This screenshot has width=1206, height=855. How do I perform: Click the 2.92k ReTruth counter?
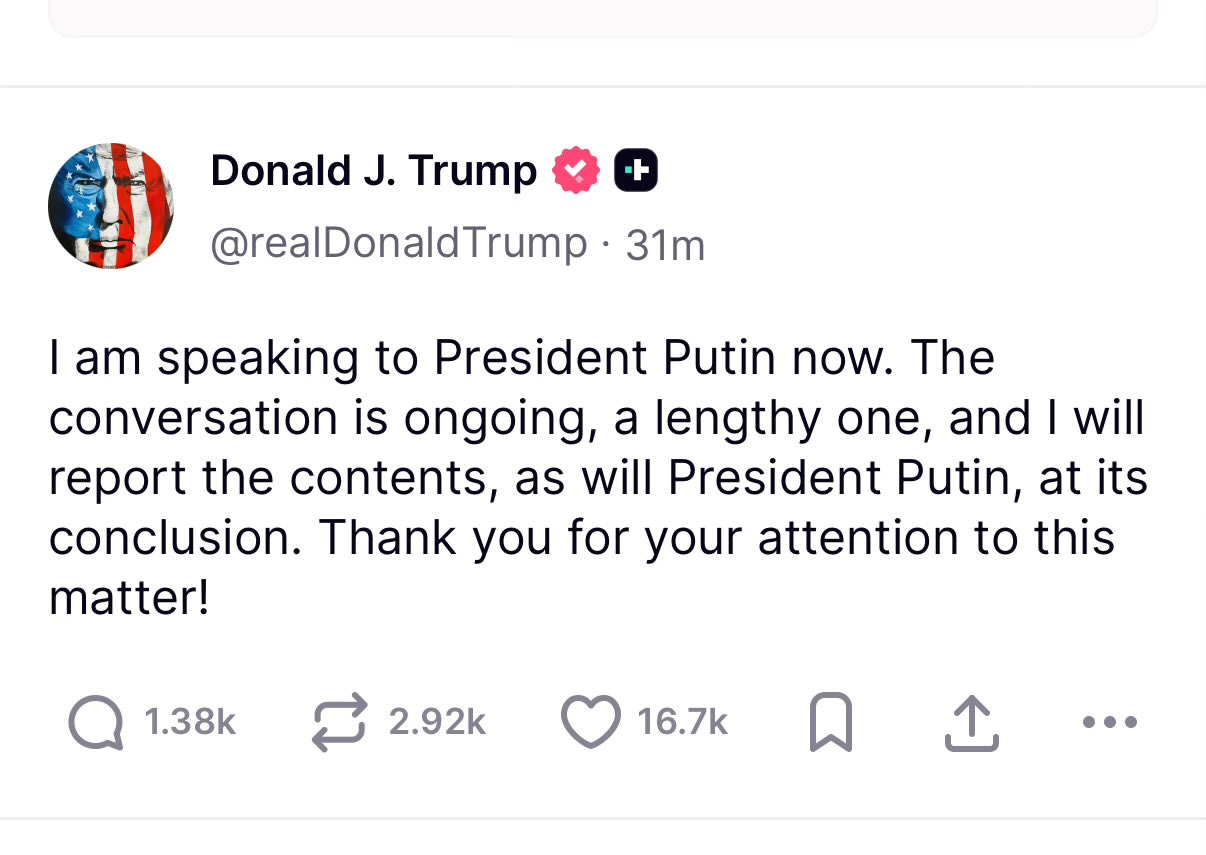pyautogui.click(x=436, y=722)
